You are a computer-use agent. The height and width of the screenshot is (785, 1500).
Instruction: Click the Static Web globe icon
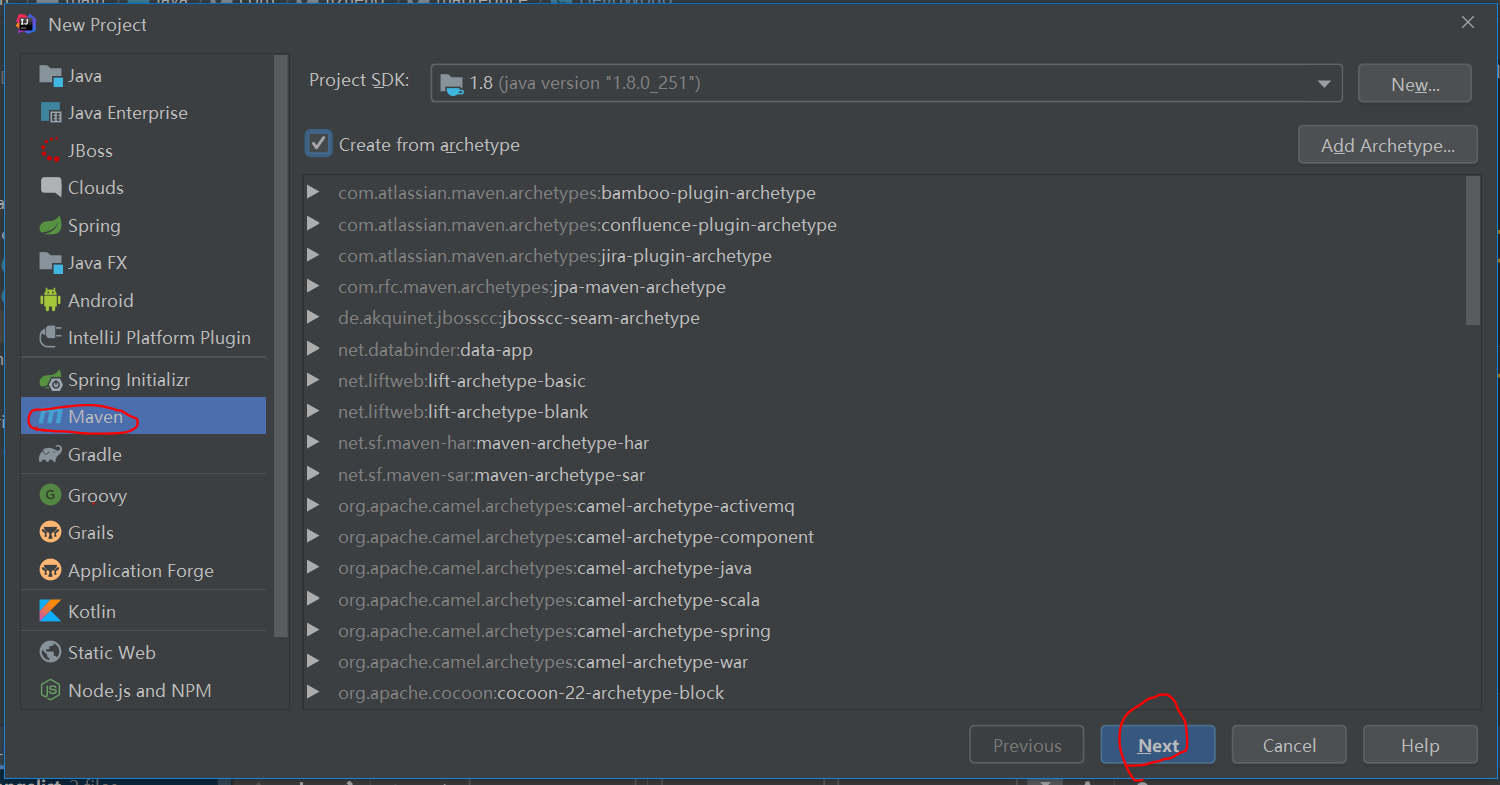pos(50,653)
